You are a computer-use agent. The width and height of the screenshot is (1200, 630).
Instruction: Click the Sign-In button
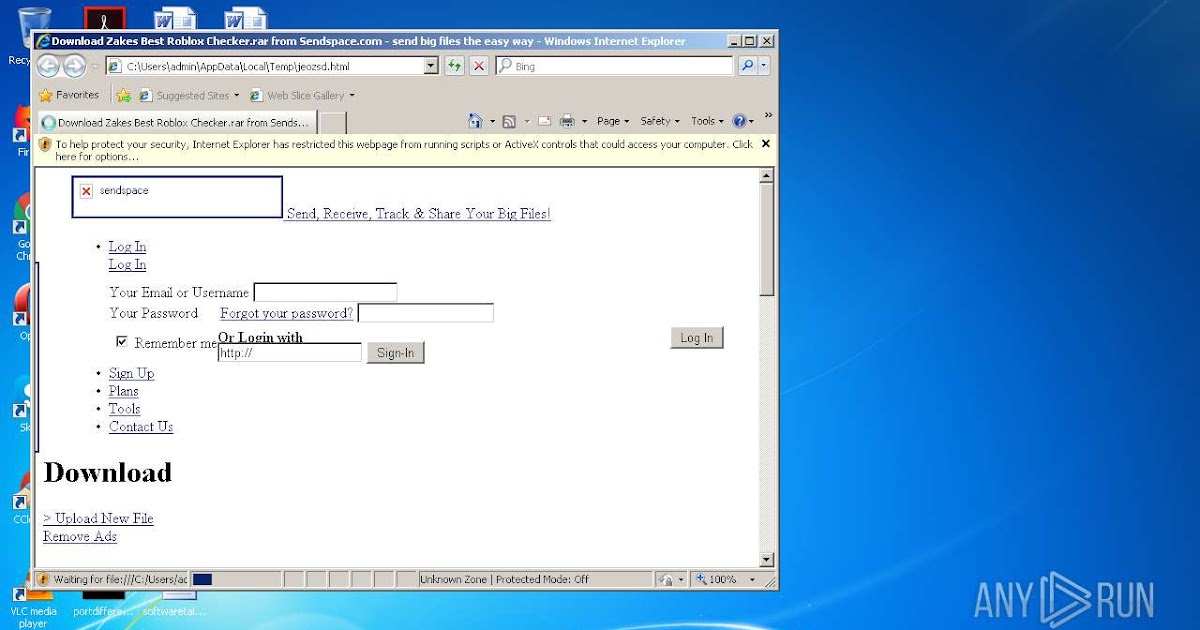(396, 352)
